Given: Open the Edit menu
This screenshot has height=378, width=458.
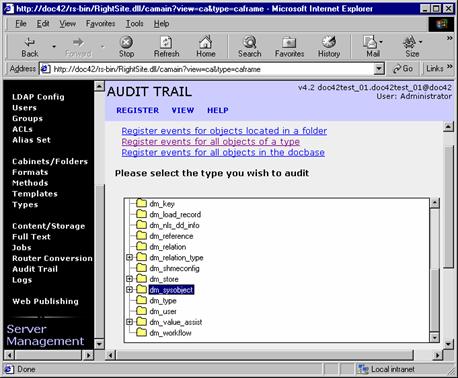Looking at the screenshot, I should click(x=43, y=24).
